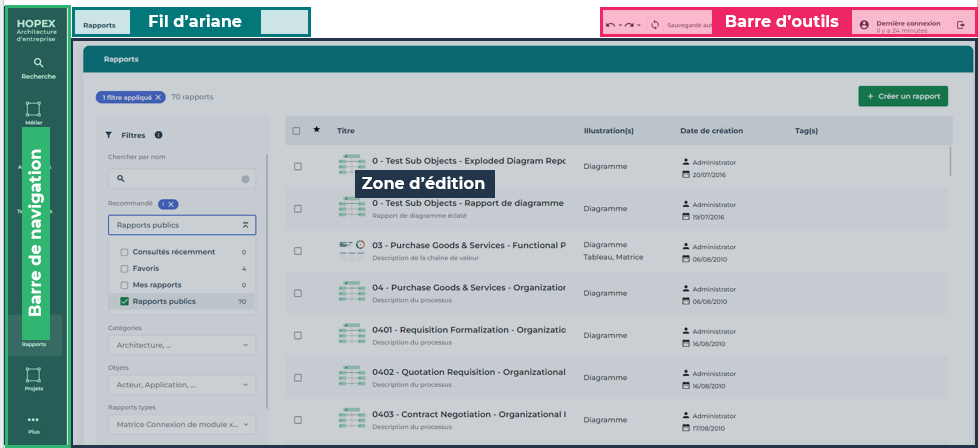Click the Métier navigation icon

tap(33, 109)
